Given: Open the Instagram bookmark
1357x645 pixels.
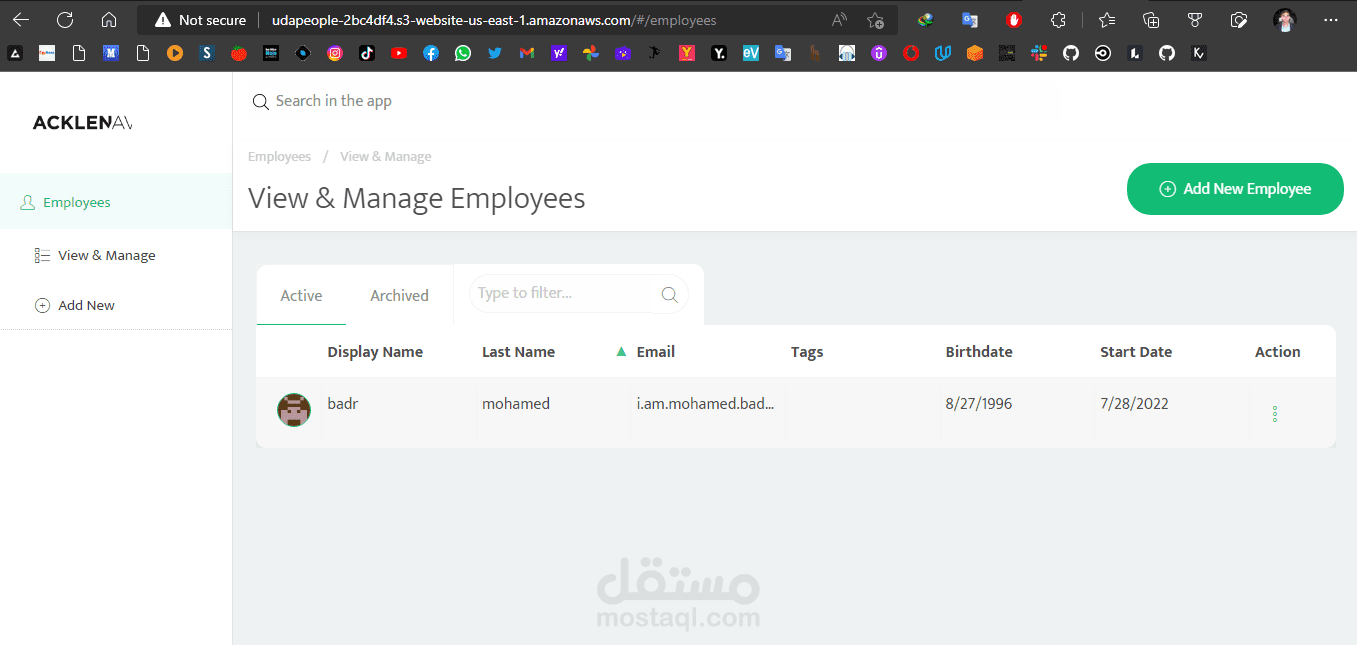Looking at the screenshot, I should [x=335, y=54].
